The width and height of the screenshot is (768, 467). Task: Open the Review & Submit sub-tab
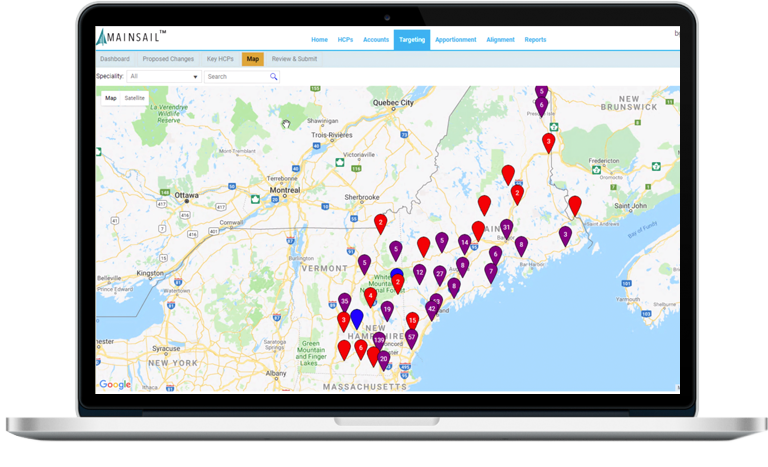[x=294, y=59]
